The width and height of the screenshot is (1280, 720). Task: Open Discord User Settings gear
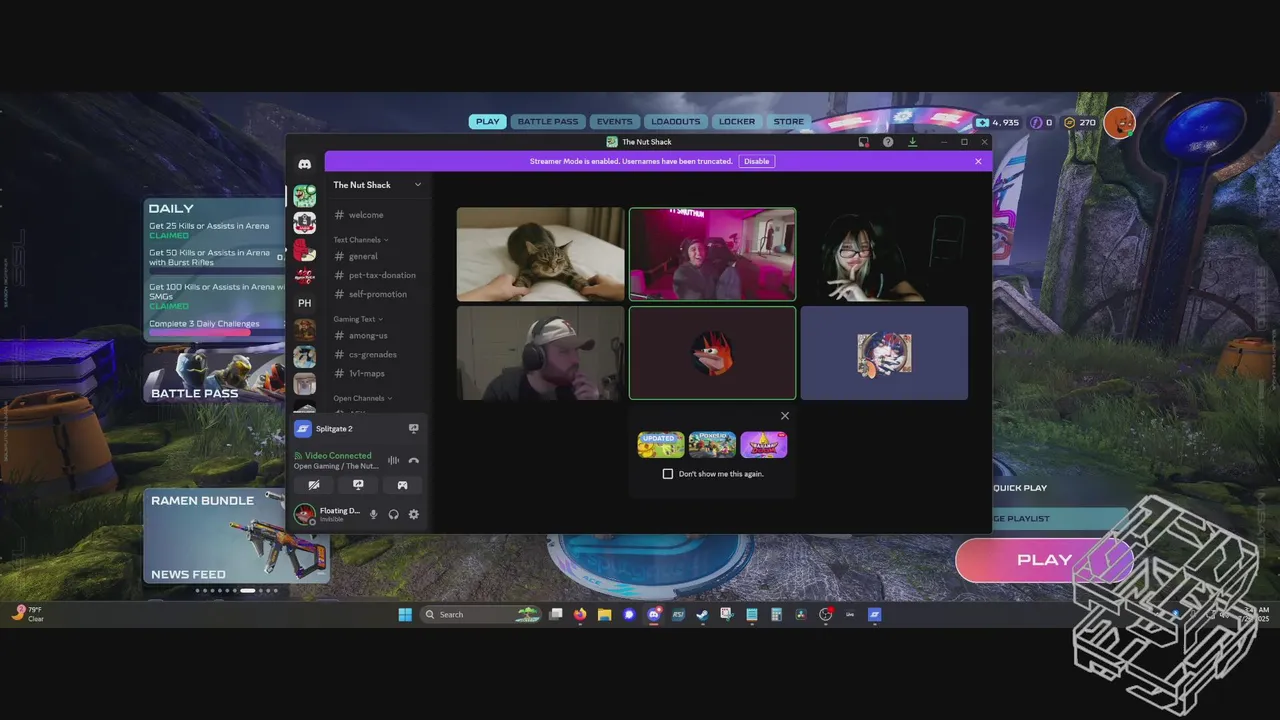tap(413, 514)
